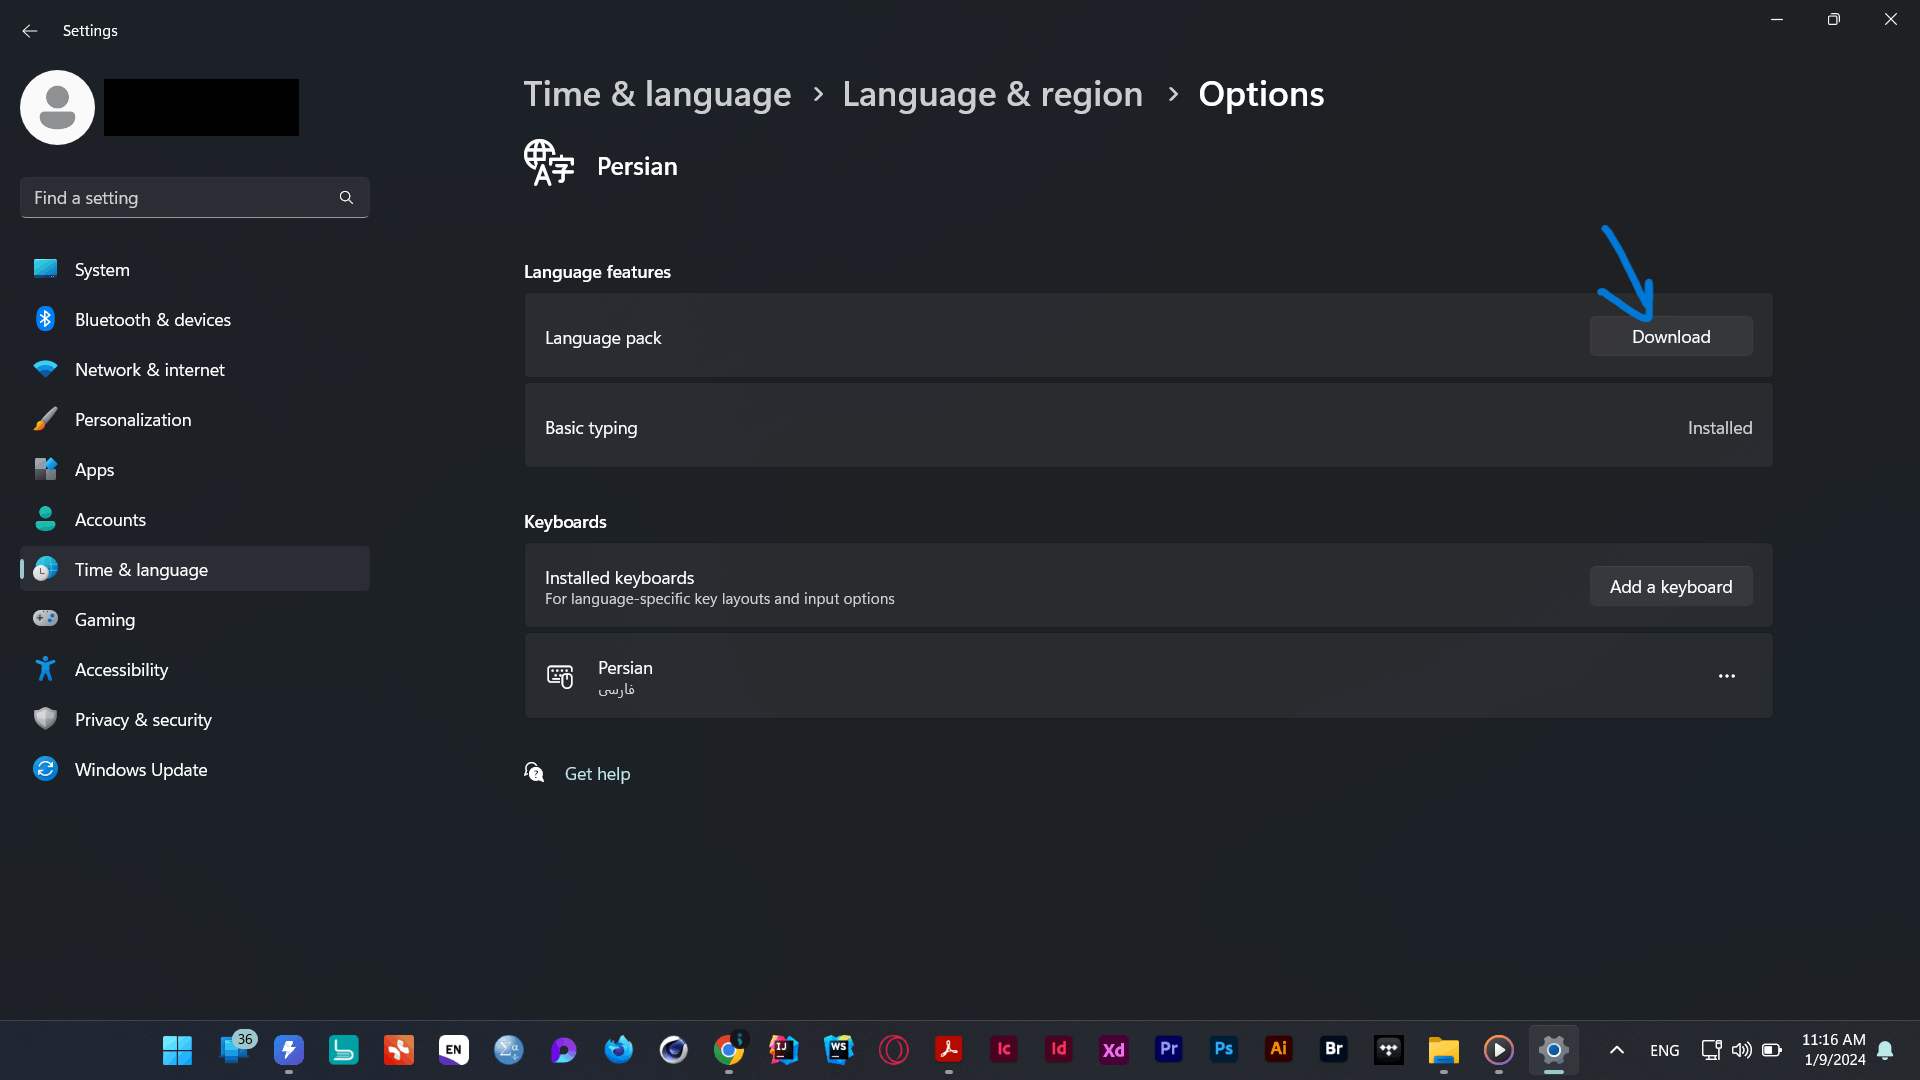
Task: Click the search magnifier icon
Action: 346,198
